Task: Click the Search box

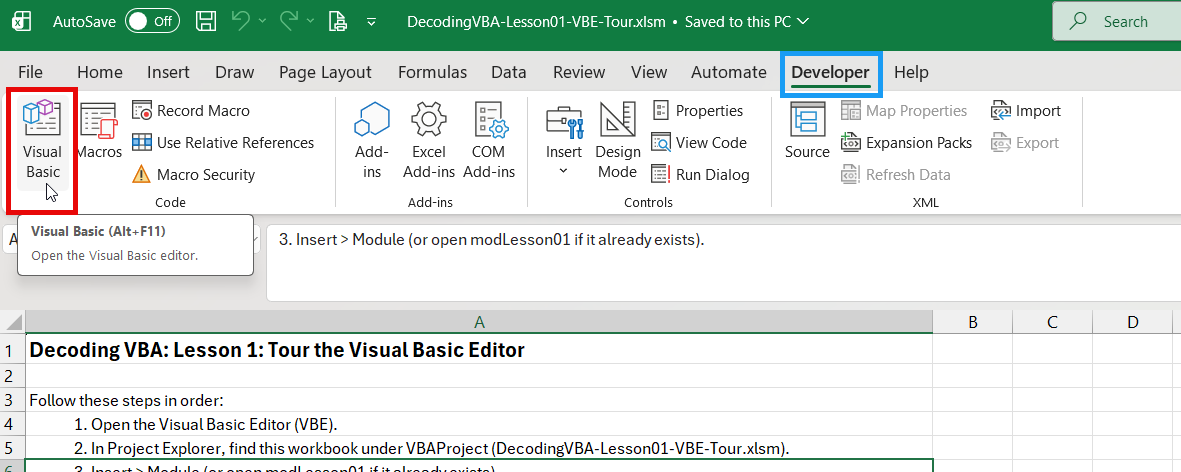Action: 1116,21
